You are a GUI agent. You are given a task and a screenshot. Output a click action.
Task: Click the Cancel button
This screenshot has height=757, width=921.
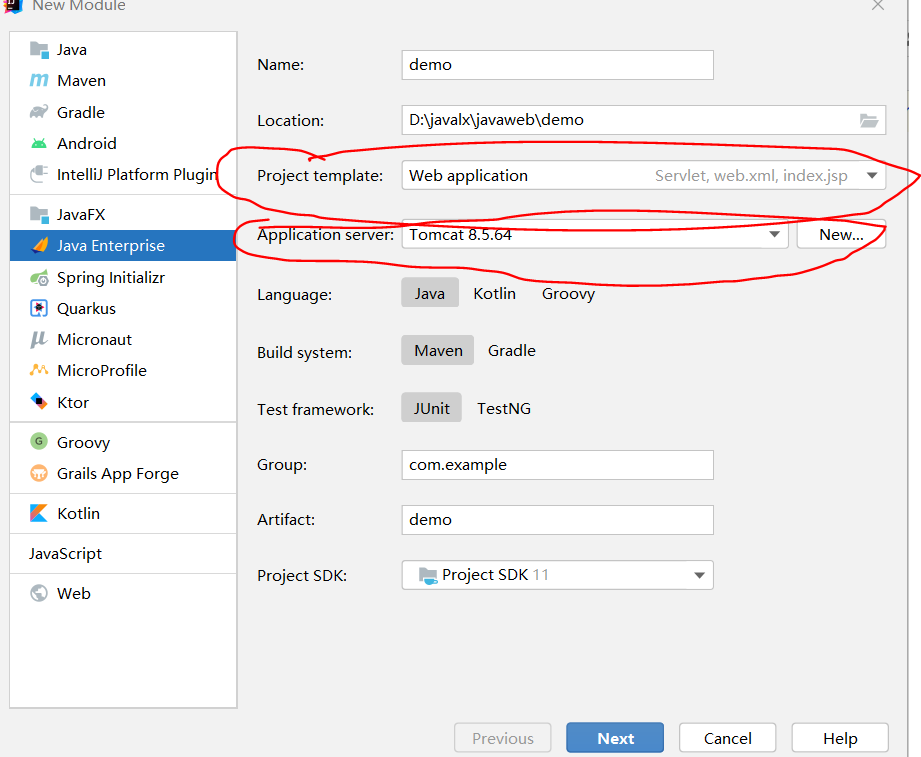pos(727,738)
